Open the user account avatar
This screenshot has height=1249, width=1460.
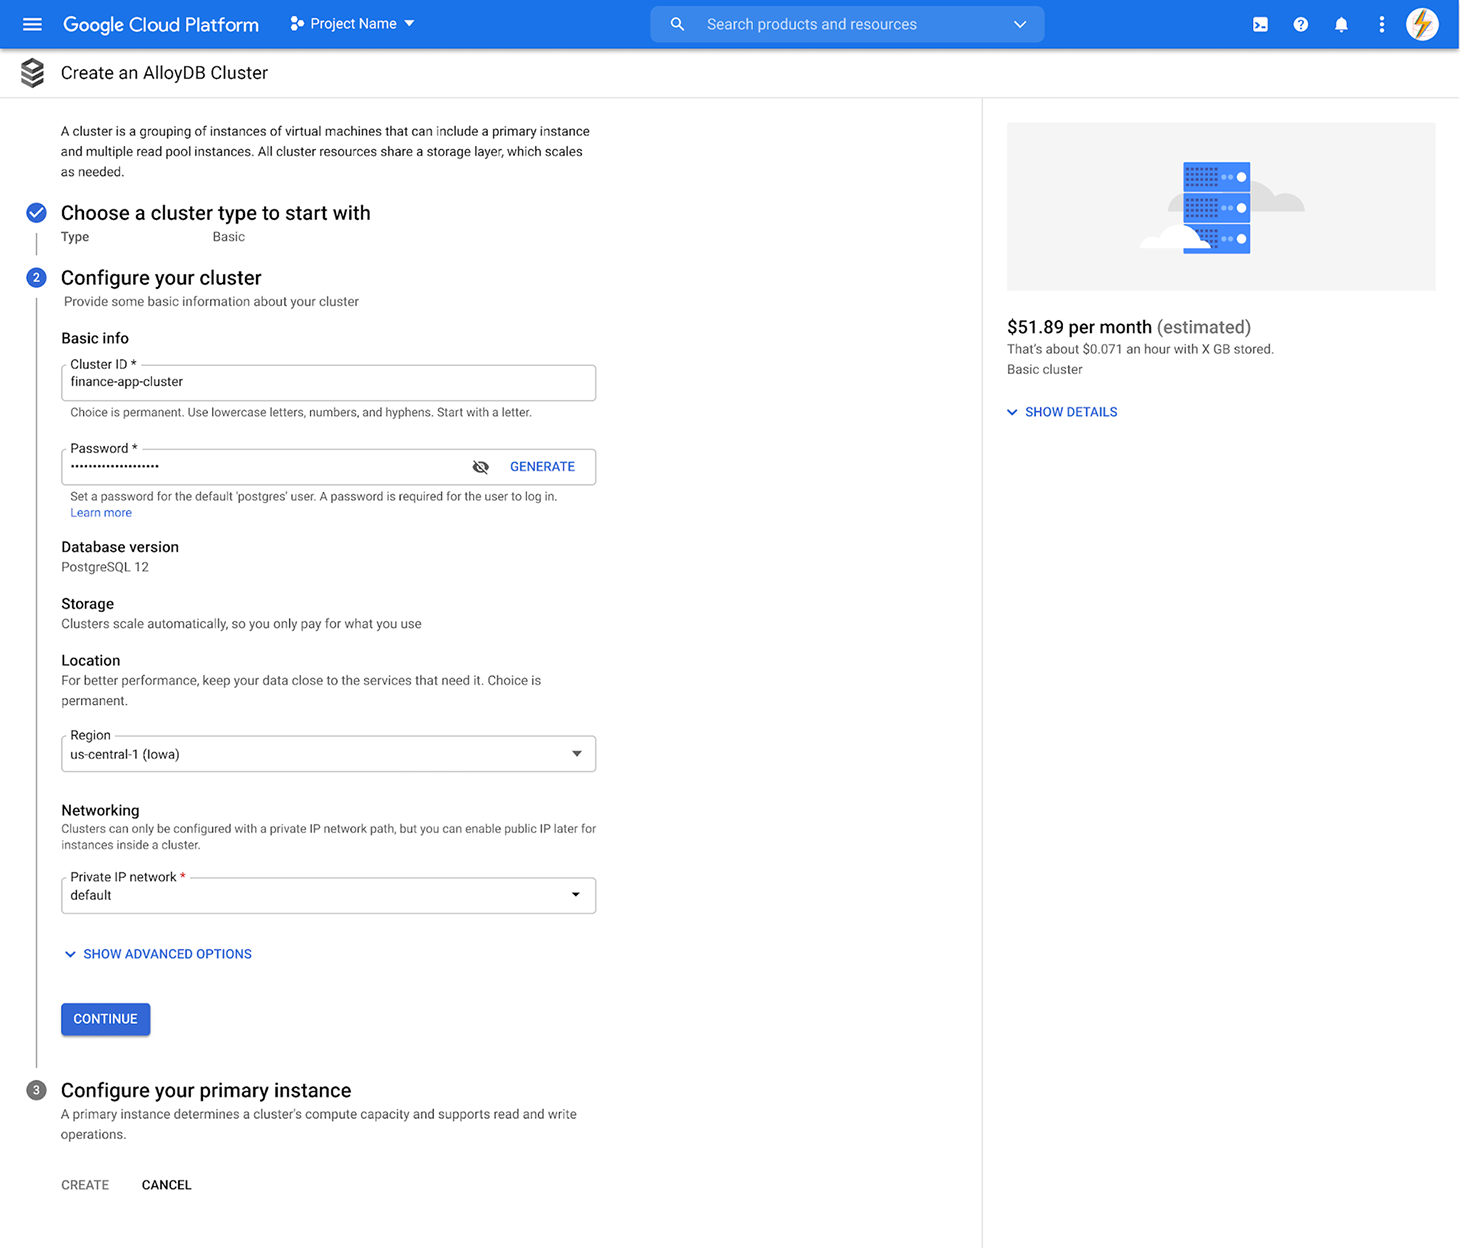pos(1422,24)
